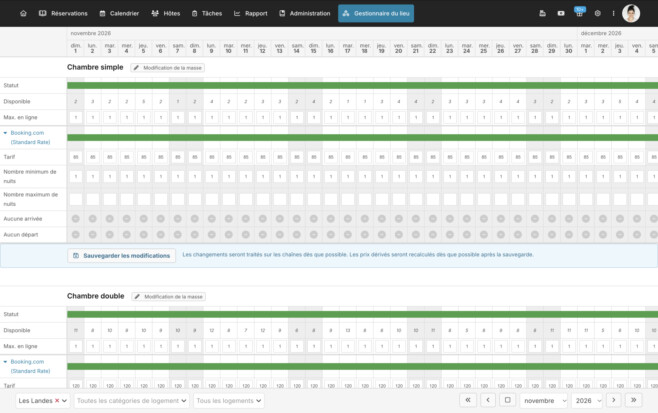Open the settings gear icon
Viewport: 658px width, 413px height.
(x=598, y=13)
